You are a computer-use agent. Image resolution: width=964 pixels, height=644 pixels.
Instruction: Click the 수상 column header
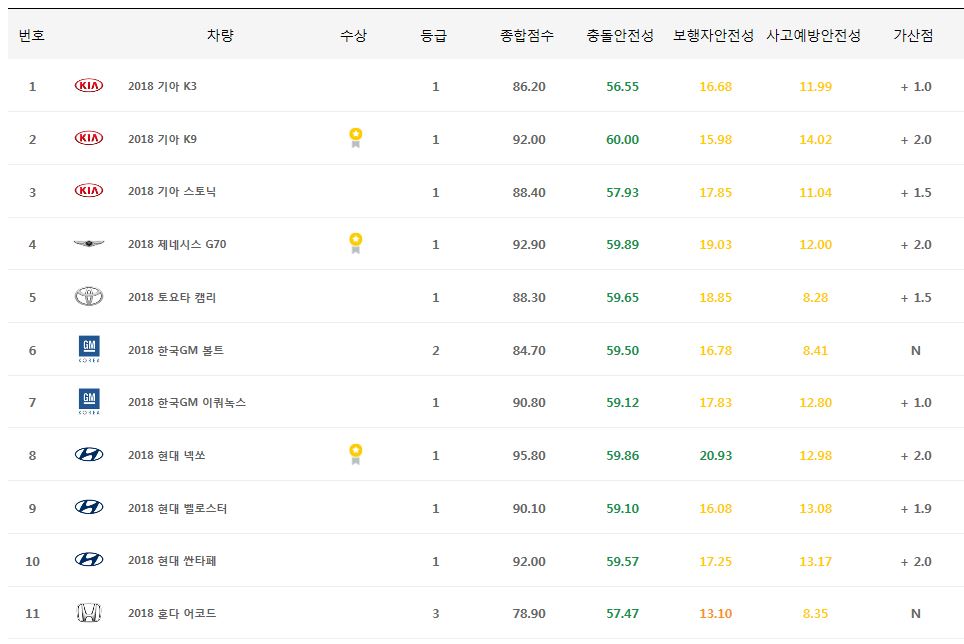[x=354, y=36]
